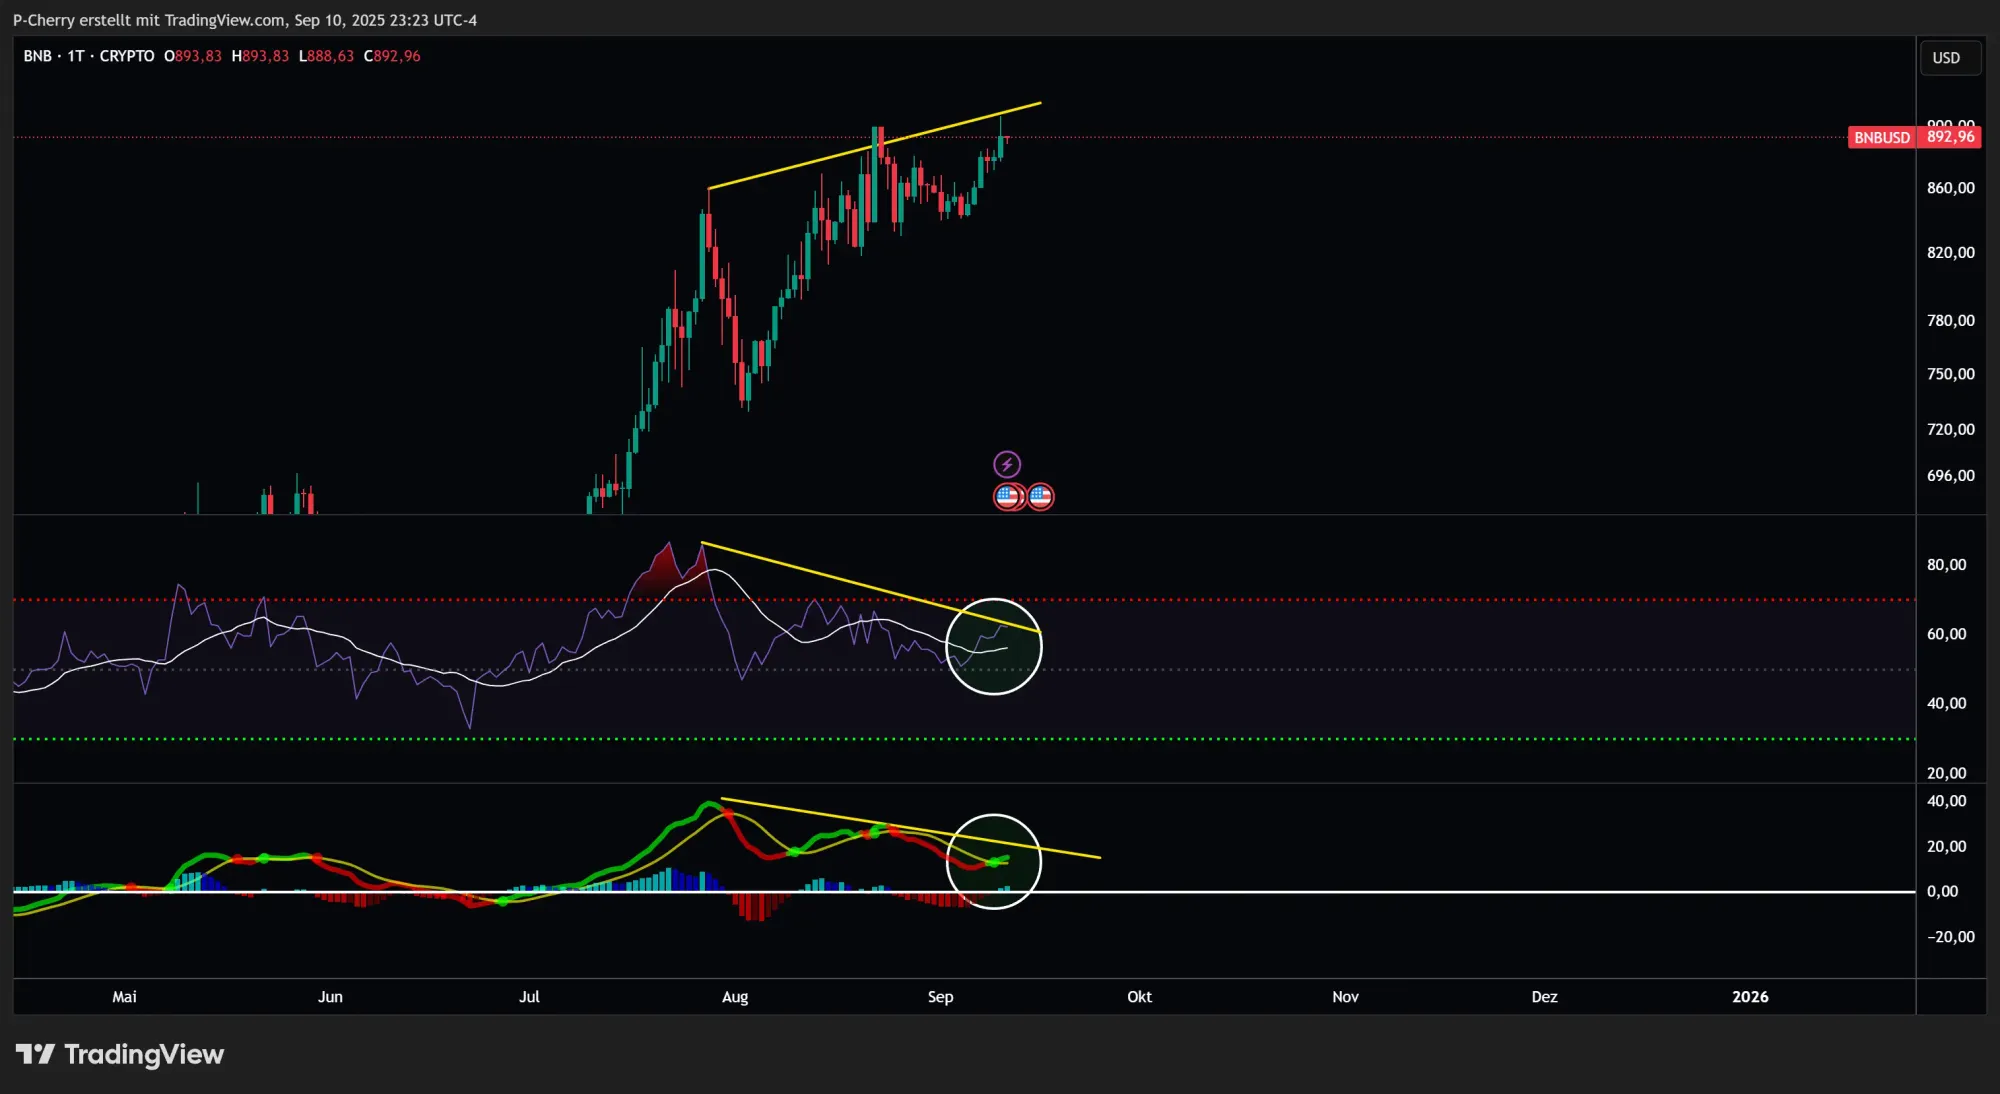
Task: Click the MACD 0,00 scale label
Action: [1942, 892]
